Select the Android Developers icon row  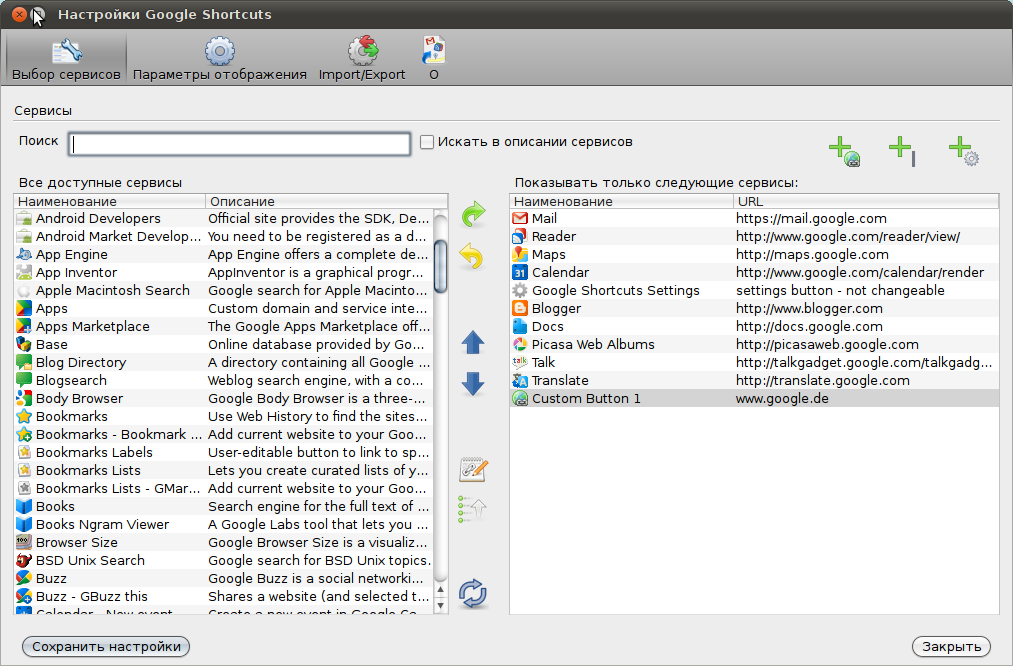tap(24, 218)
